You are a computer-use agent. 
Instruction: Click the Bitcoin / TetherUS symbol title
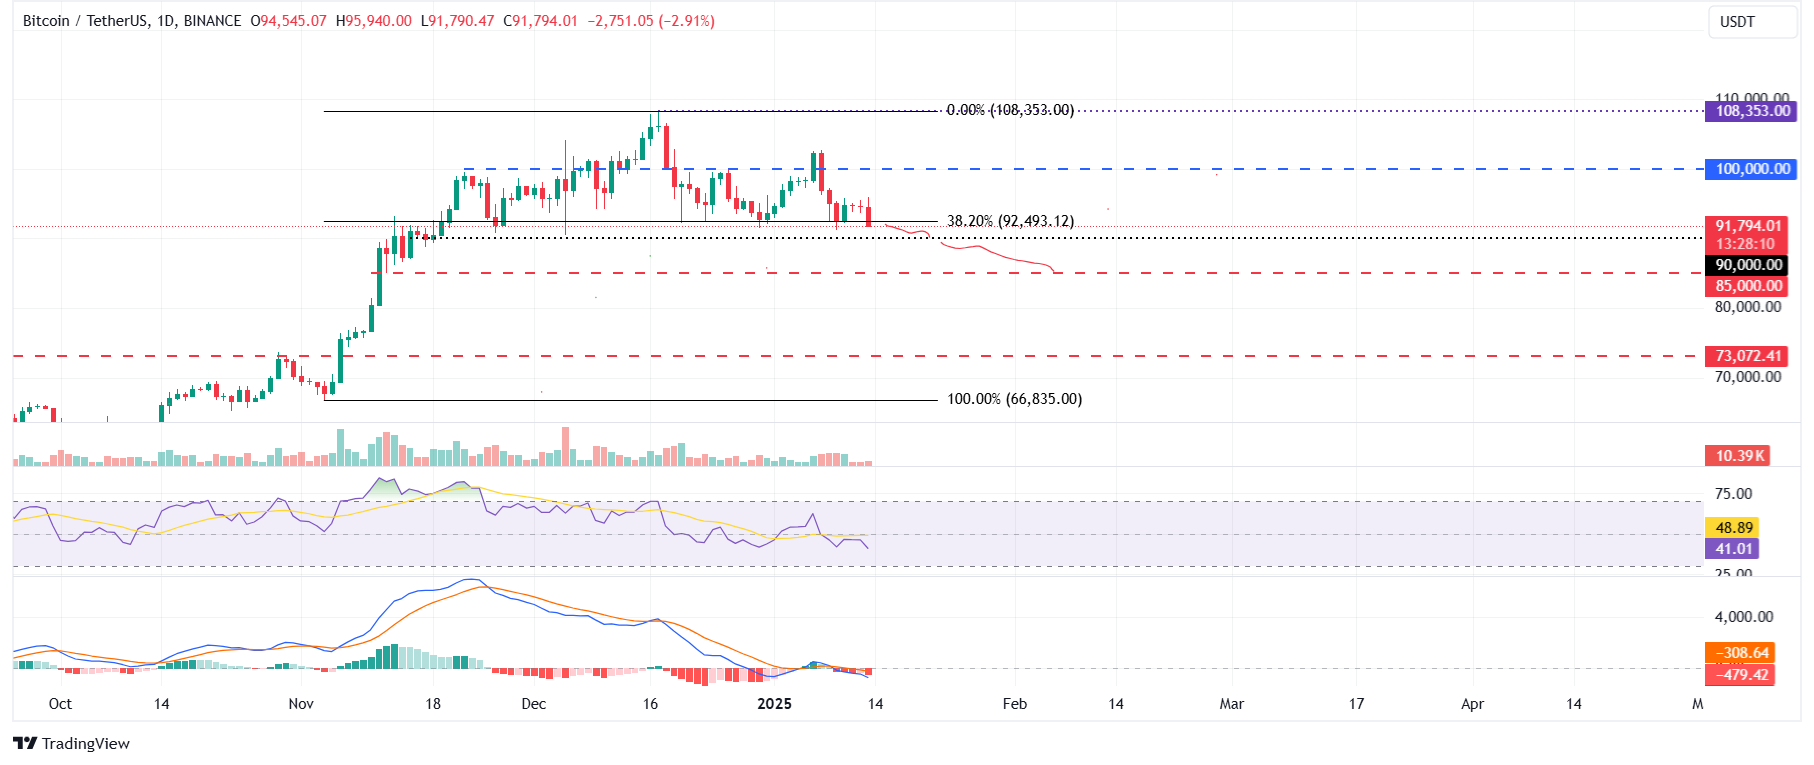pyautogui.click(x=132, y=21)
